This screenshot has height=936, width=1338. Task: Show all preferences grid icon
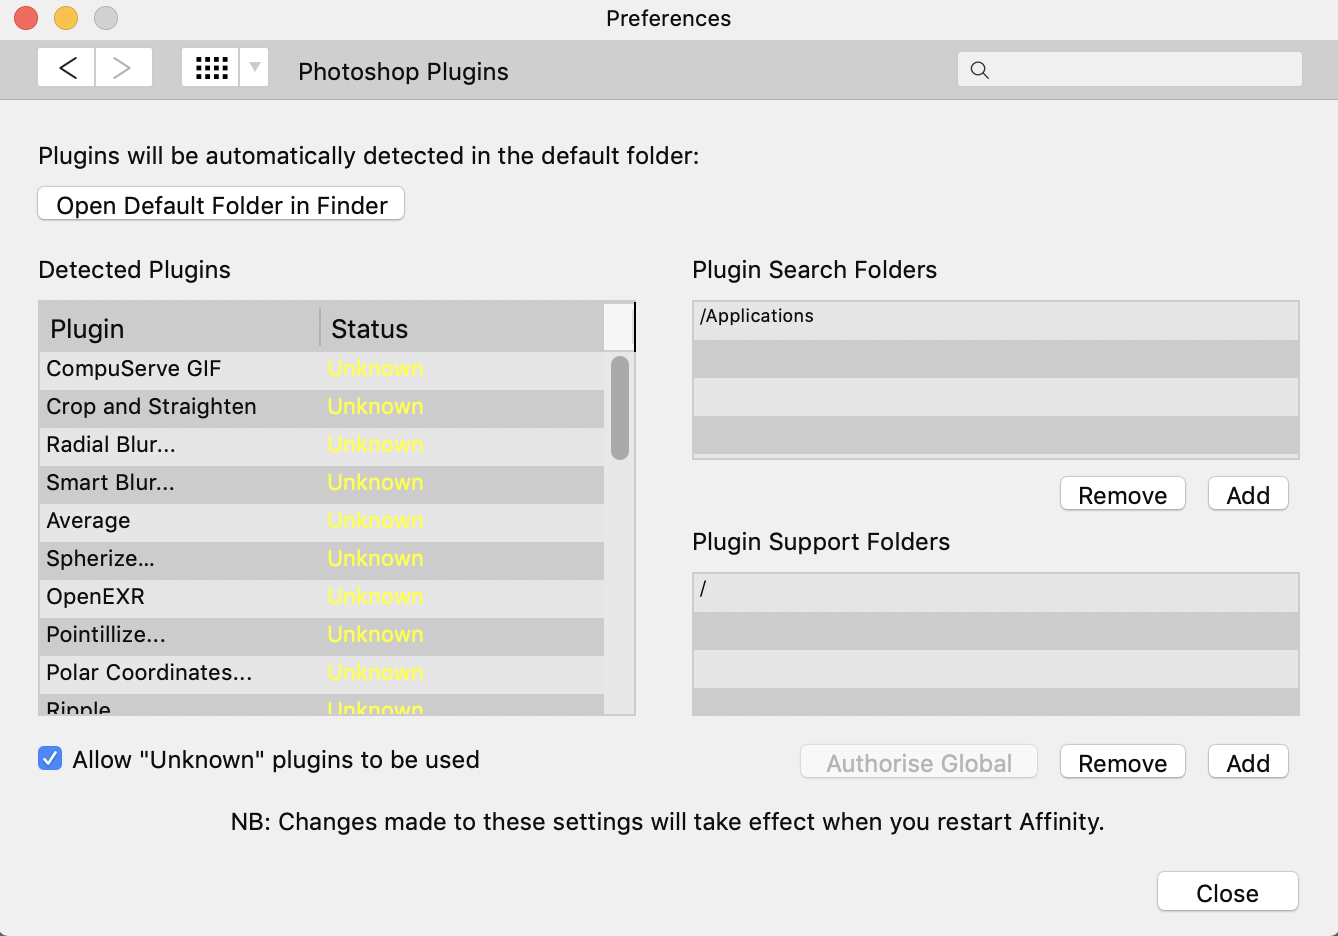tap(211, 68)
